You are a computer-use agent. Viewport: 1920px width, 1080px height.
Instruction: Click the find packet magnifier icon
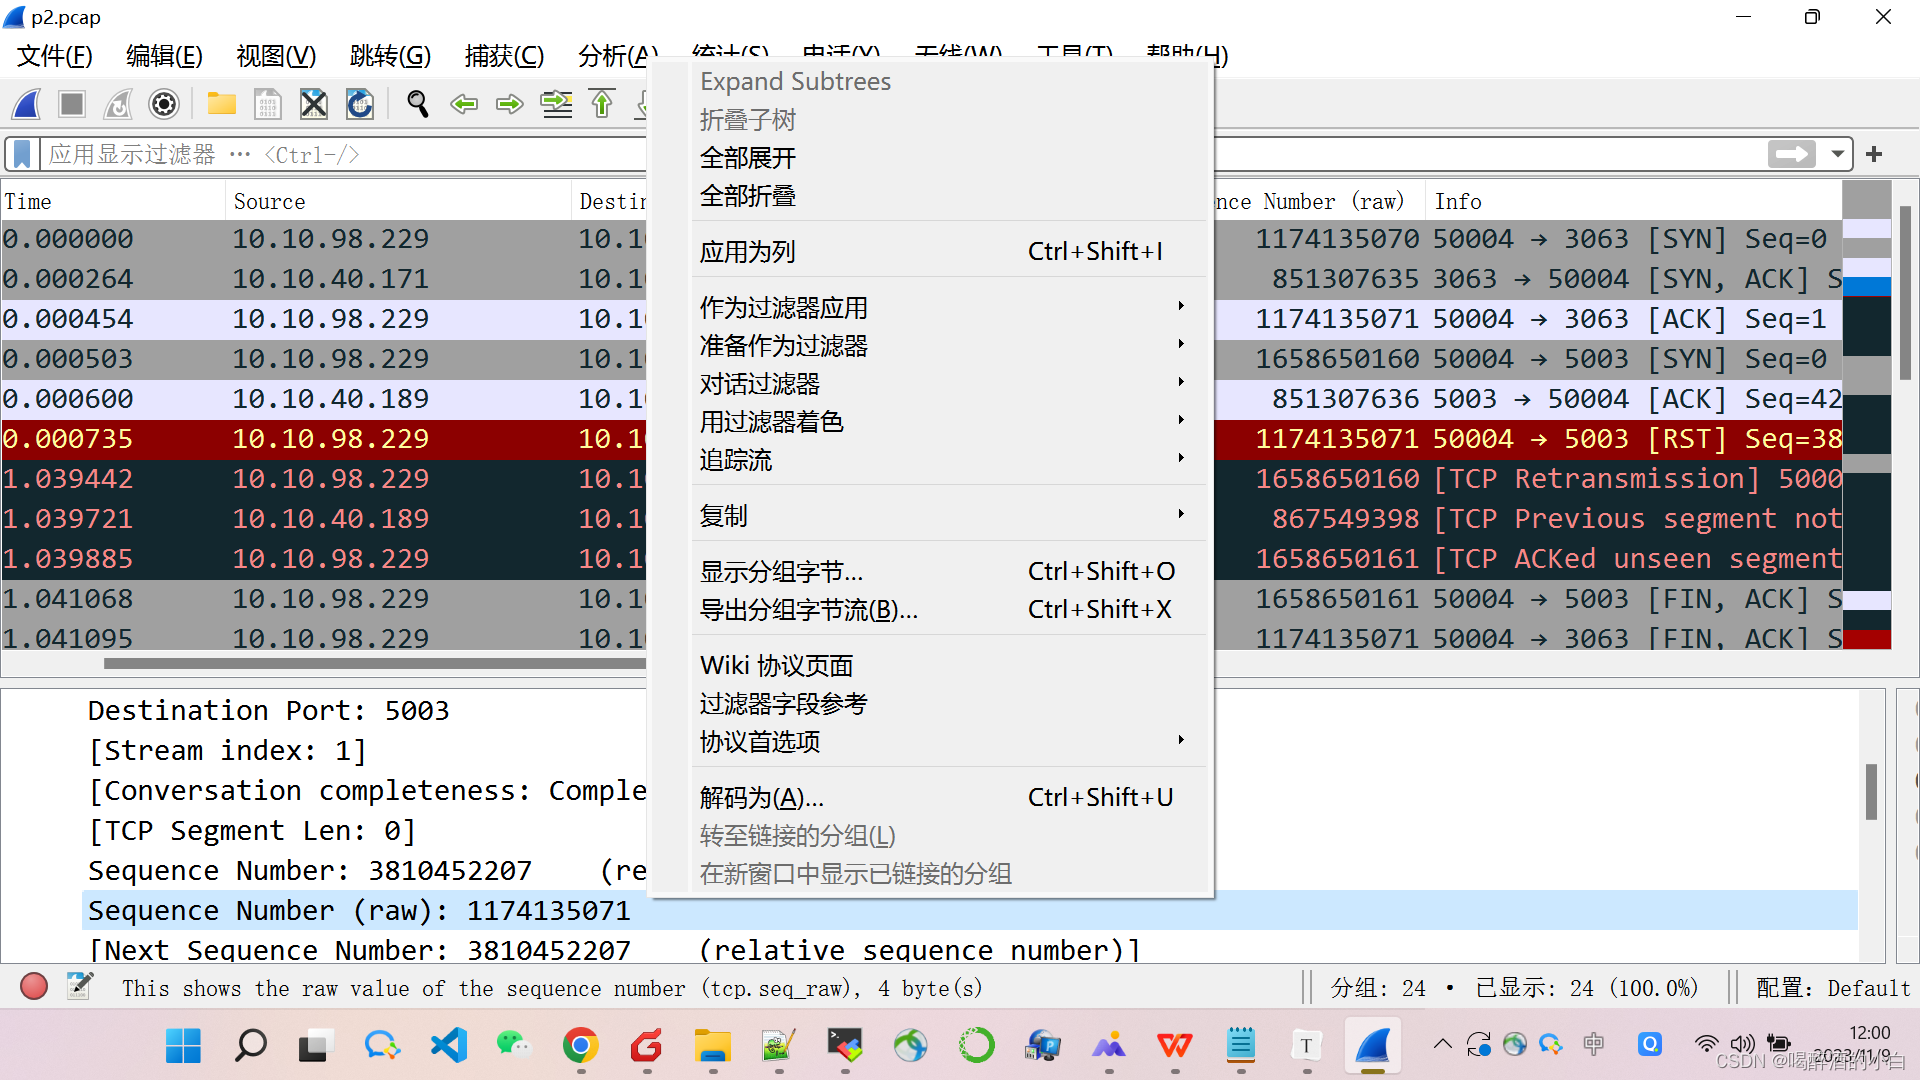pyautogui.click(x=418, y=104)
